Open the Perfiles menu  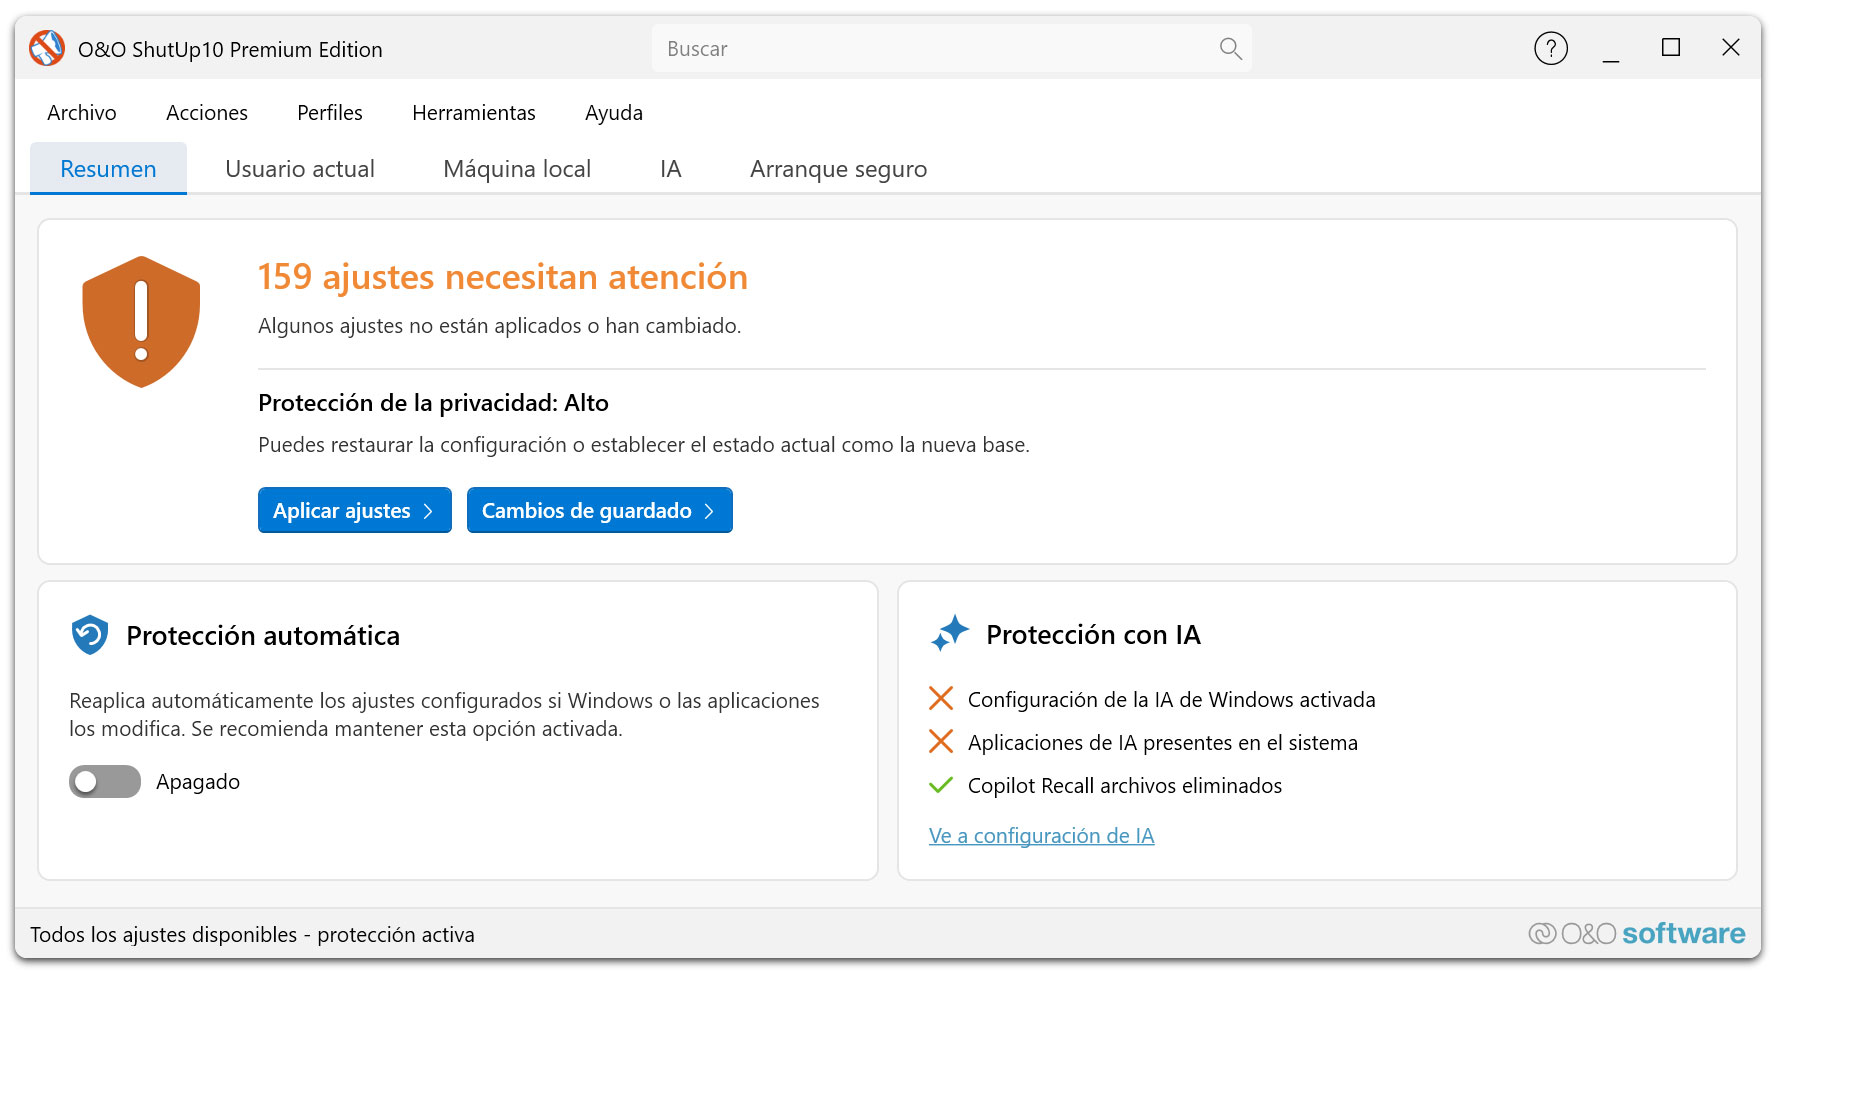(330, 113)
